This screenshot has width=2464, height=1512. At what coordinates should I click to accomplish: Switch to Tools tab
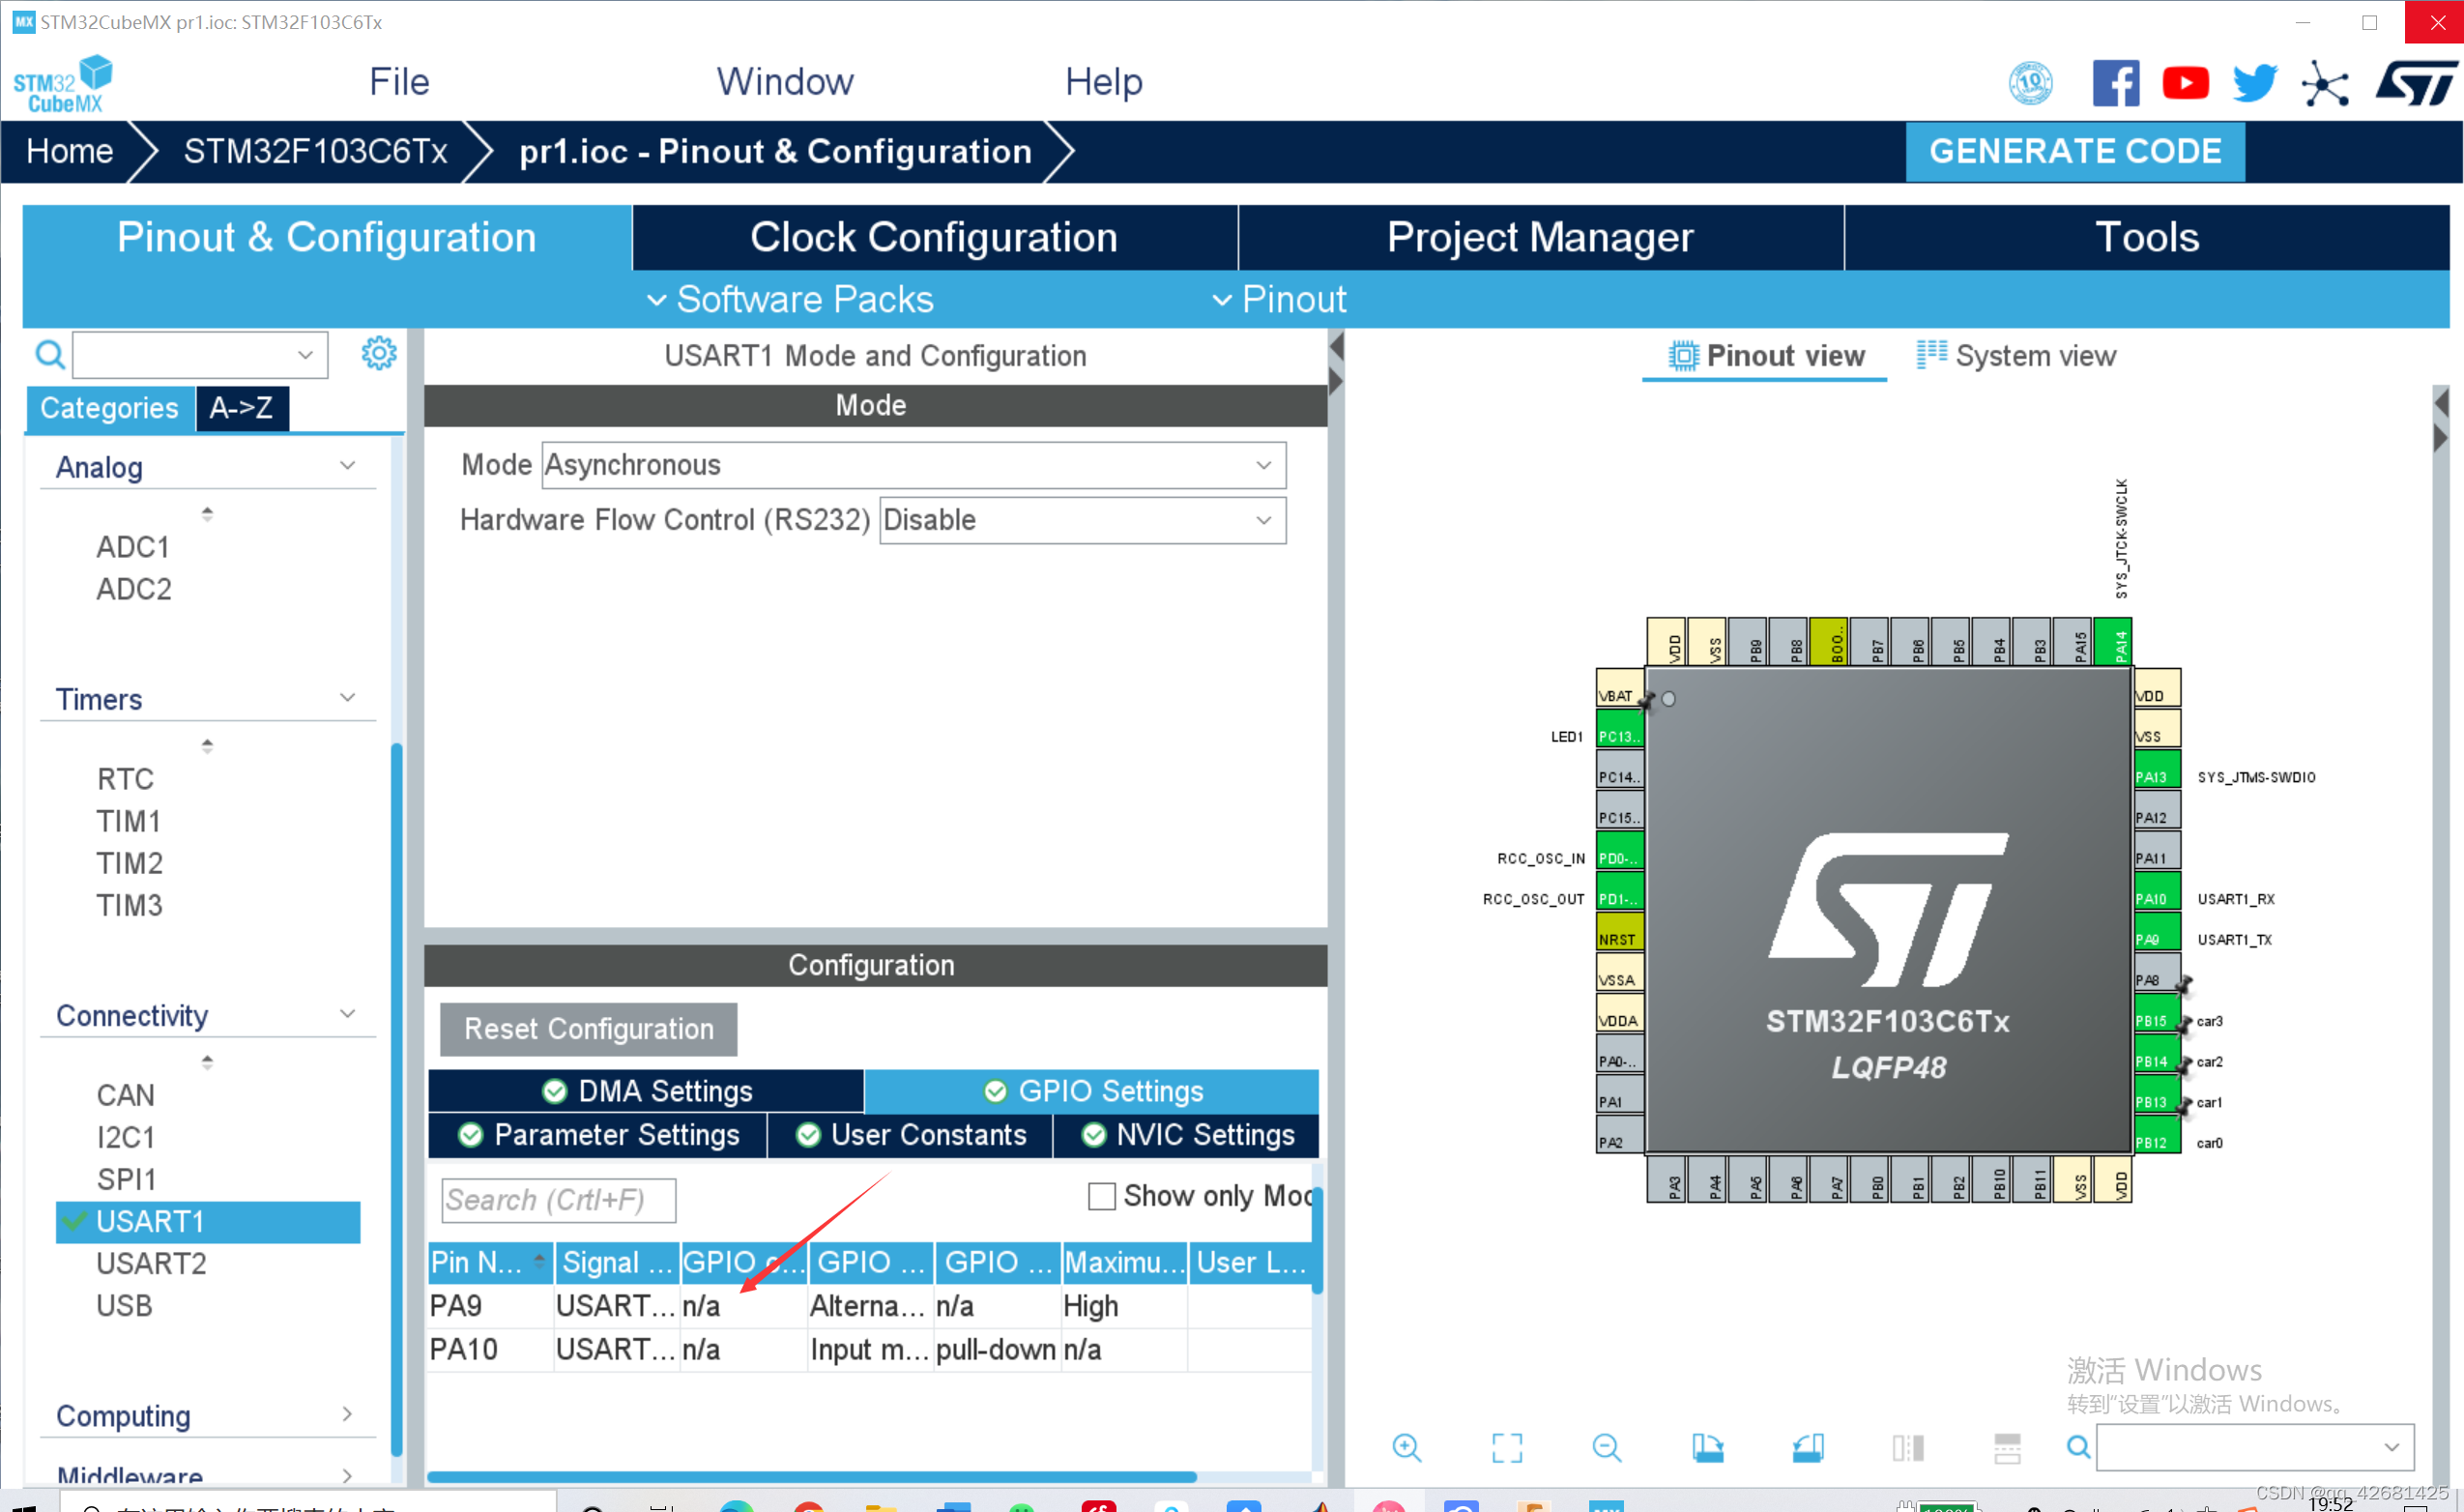[x=2146, y=237]
